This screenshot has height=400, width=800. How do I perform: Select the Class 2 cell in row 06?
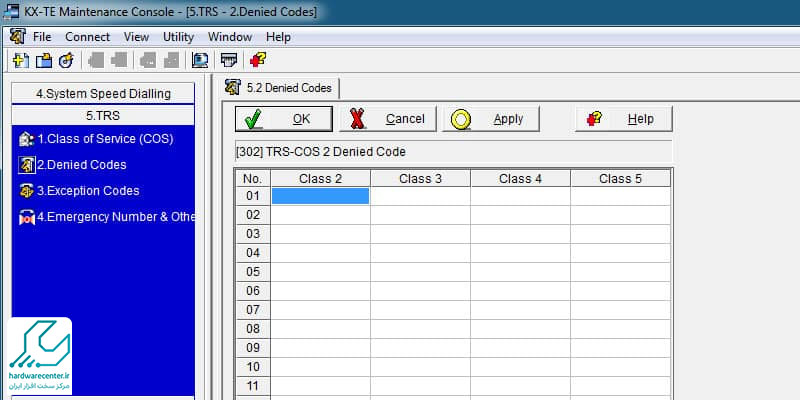(320, 291)
